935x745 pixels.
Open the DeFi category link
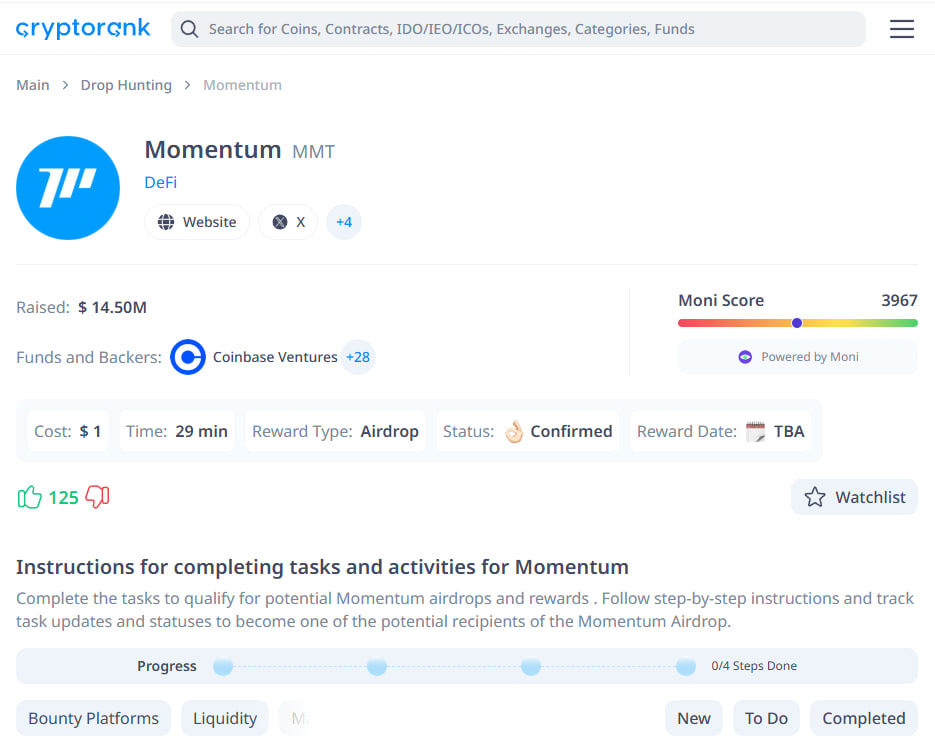(x=160, y=183)
